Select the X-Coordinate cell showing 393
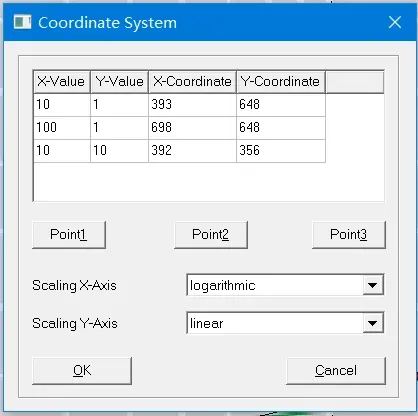The width and height of the screenshot is (418, 416). (x=192, y=105)
